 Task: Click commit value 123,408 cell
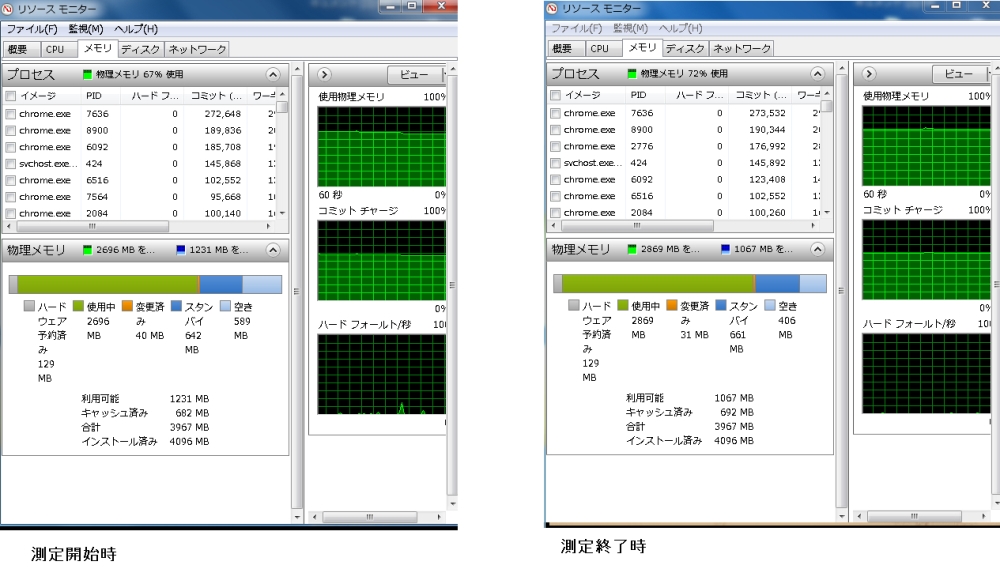pos(767,180)
